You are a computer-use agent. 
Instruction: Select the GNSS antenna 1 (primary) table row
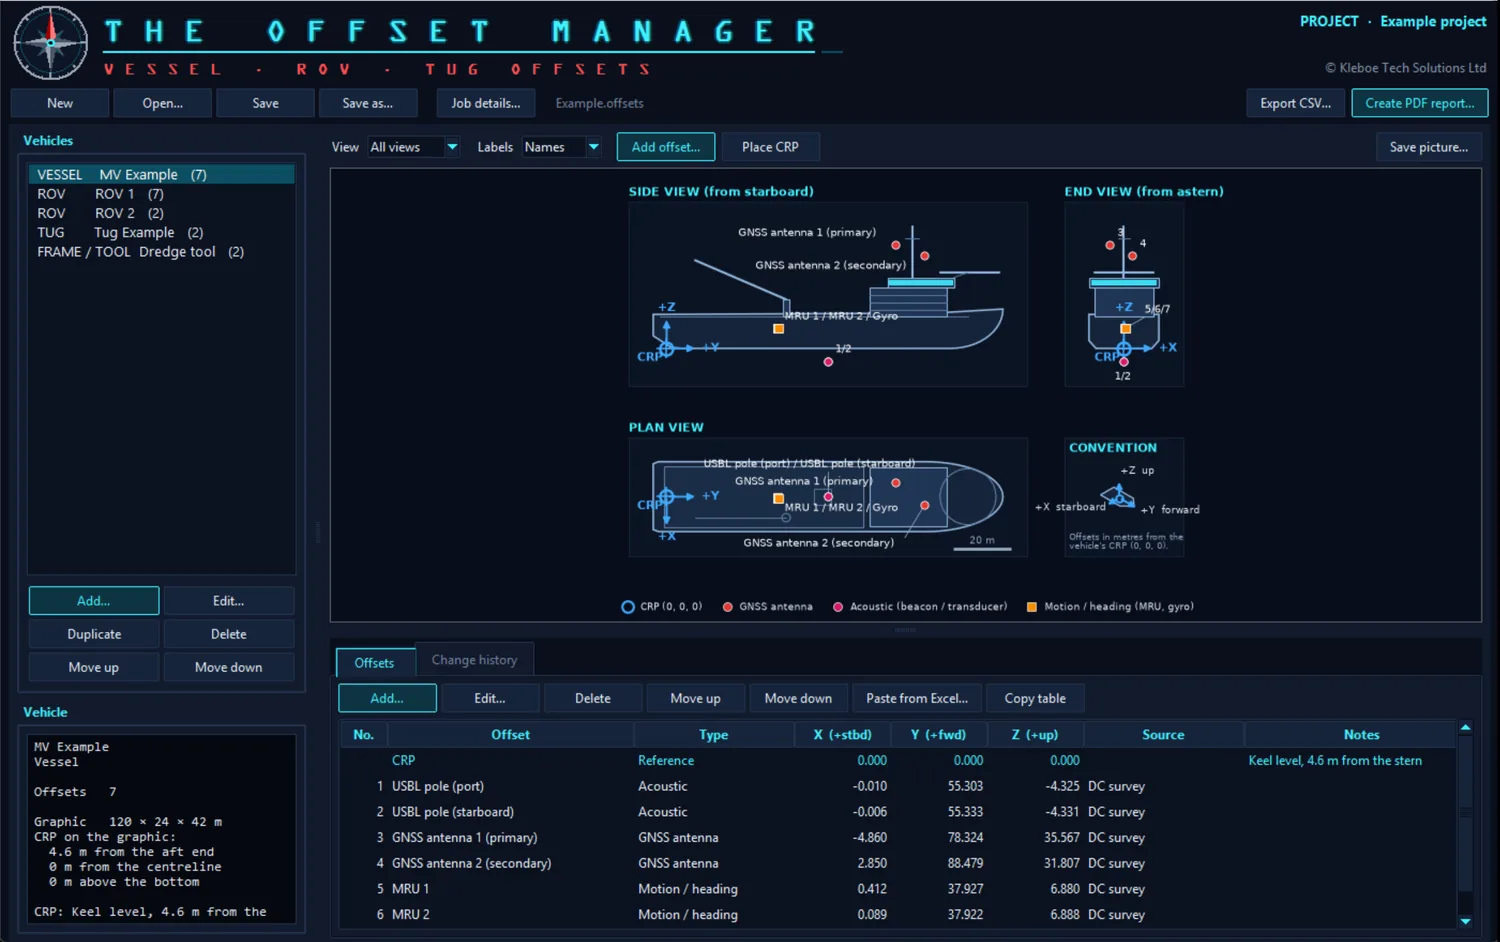point(897,838)
